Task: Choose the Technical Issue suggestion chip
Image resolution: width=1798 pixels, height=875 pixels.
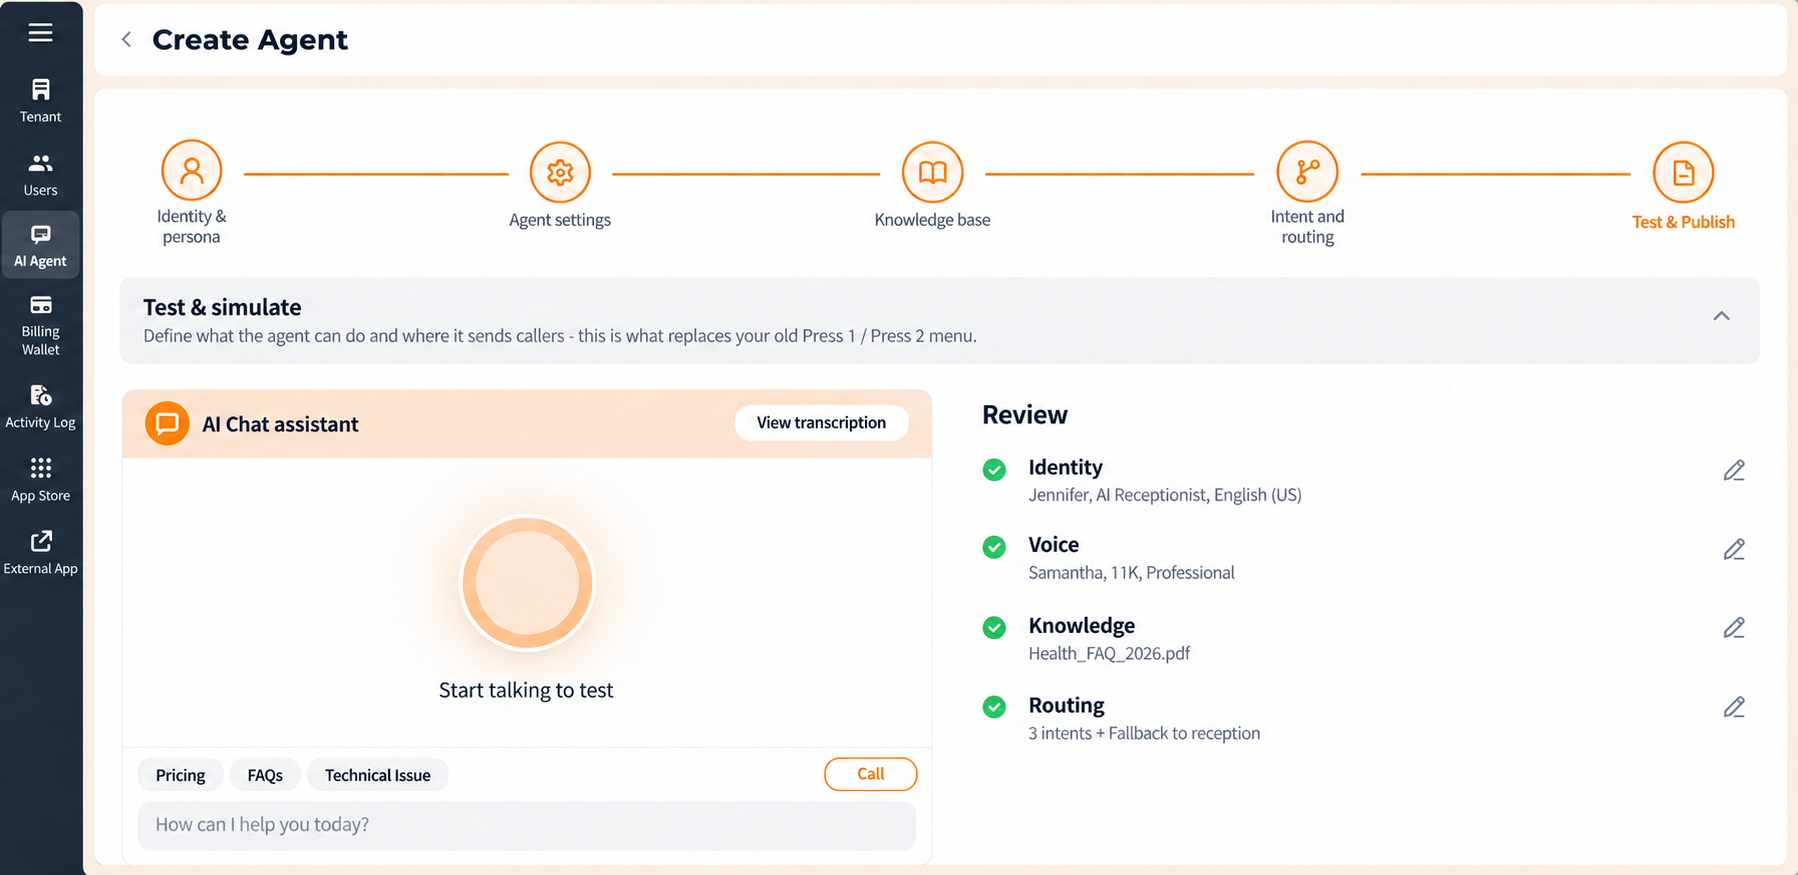Action: [x=377, y=775]
